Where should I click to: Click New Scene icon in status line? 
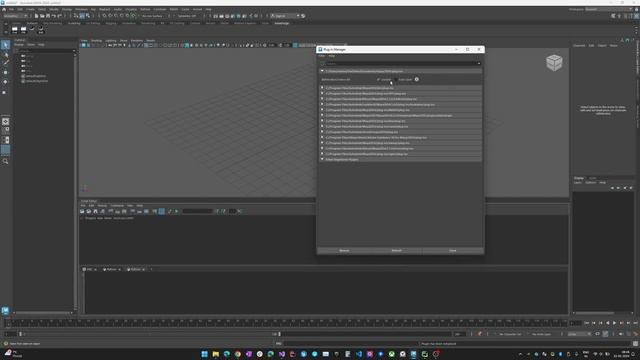[x=36, y=16]
